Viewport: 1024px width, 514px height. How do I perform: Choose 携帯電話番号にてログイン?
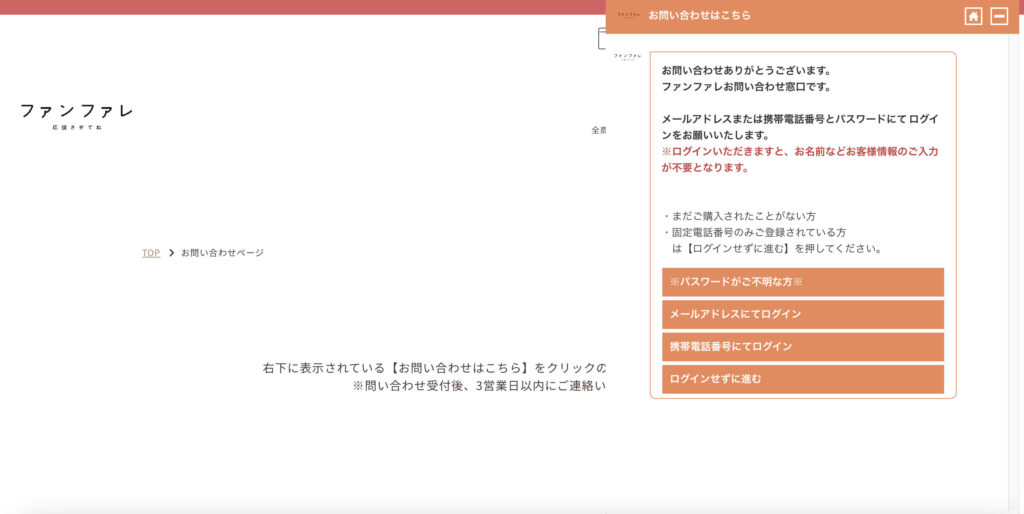(803, 347)
